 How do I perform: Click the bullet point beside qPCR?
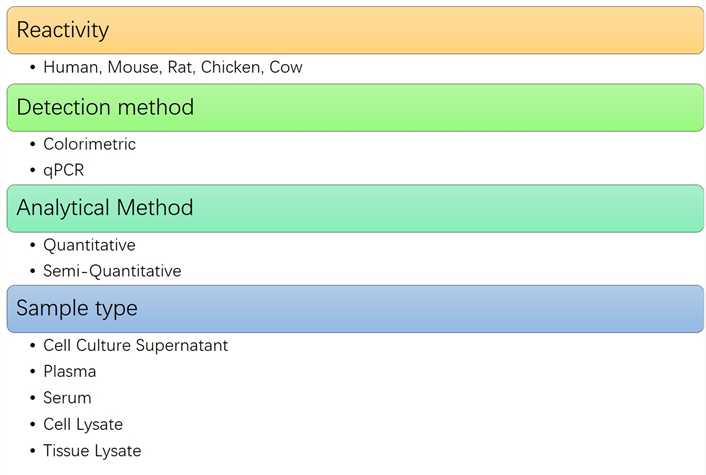pos(31,171)
